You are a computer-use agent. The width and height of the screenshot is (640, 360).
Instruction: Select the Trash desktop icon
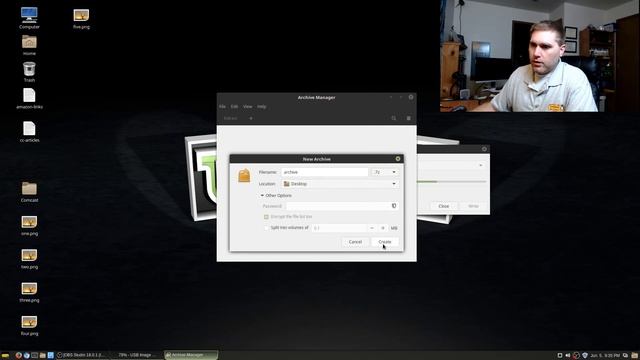tap(29, 72)
